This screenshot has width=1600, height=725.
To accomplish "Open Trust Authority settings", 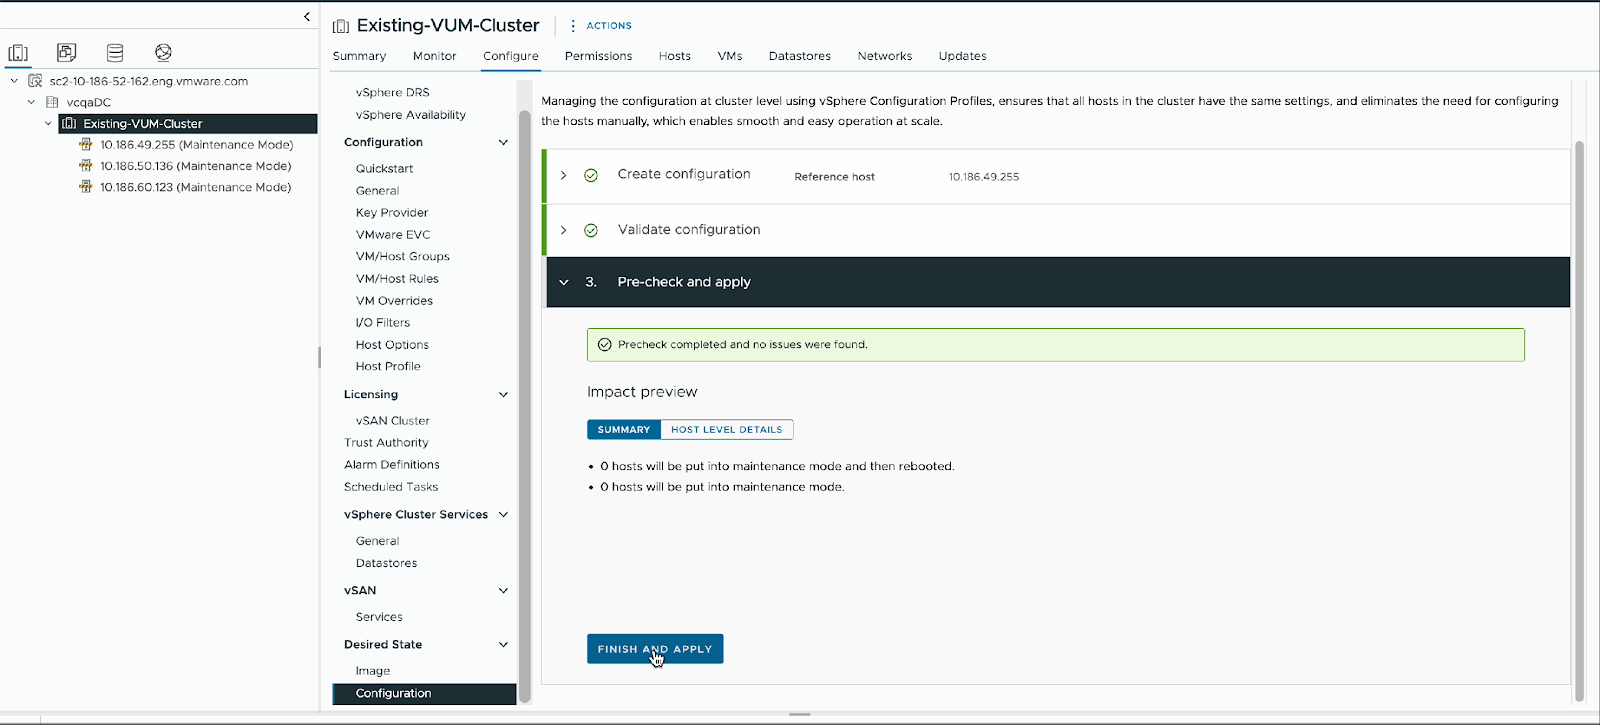I will [386, 443].
